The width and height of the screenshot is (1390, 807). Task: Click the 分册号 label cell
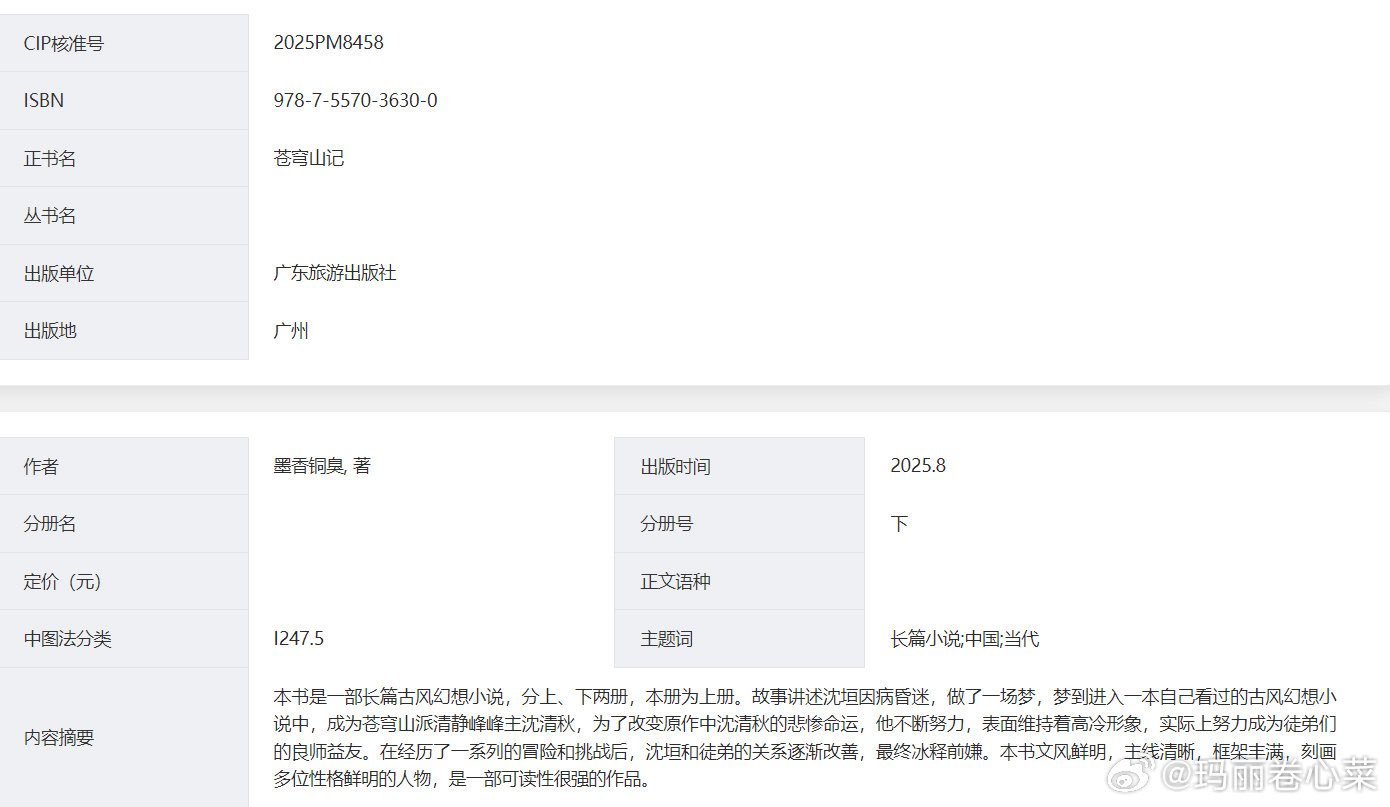739,524
